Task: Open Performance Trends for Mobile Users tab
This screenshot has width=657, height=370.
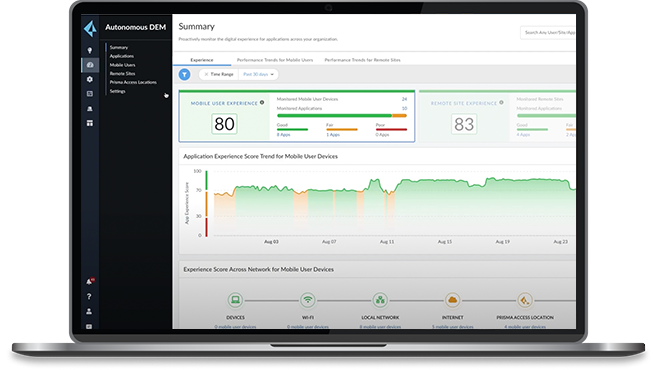Action: 275,60
